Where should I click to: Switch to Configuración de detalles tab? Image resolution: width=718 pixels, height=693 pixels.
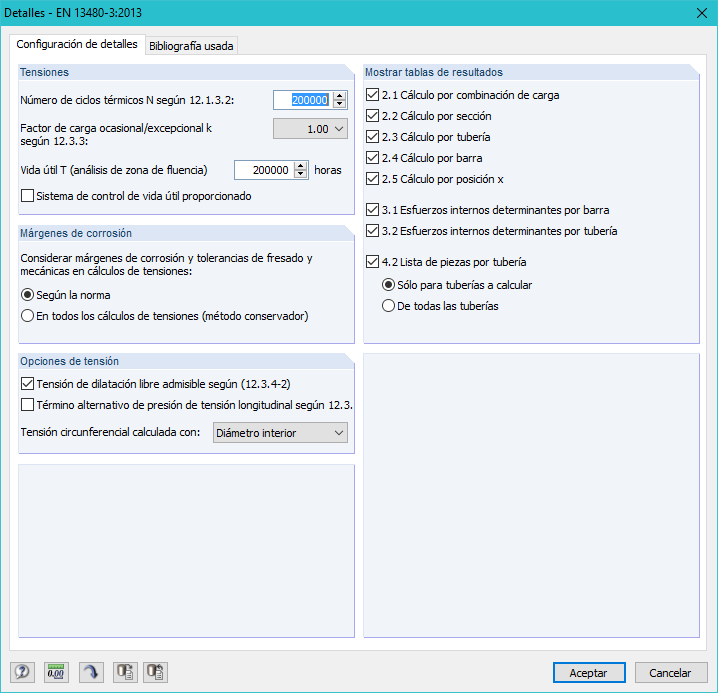(x=77, y=44)
